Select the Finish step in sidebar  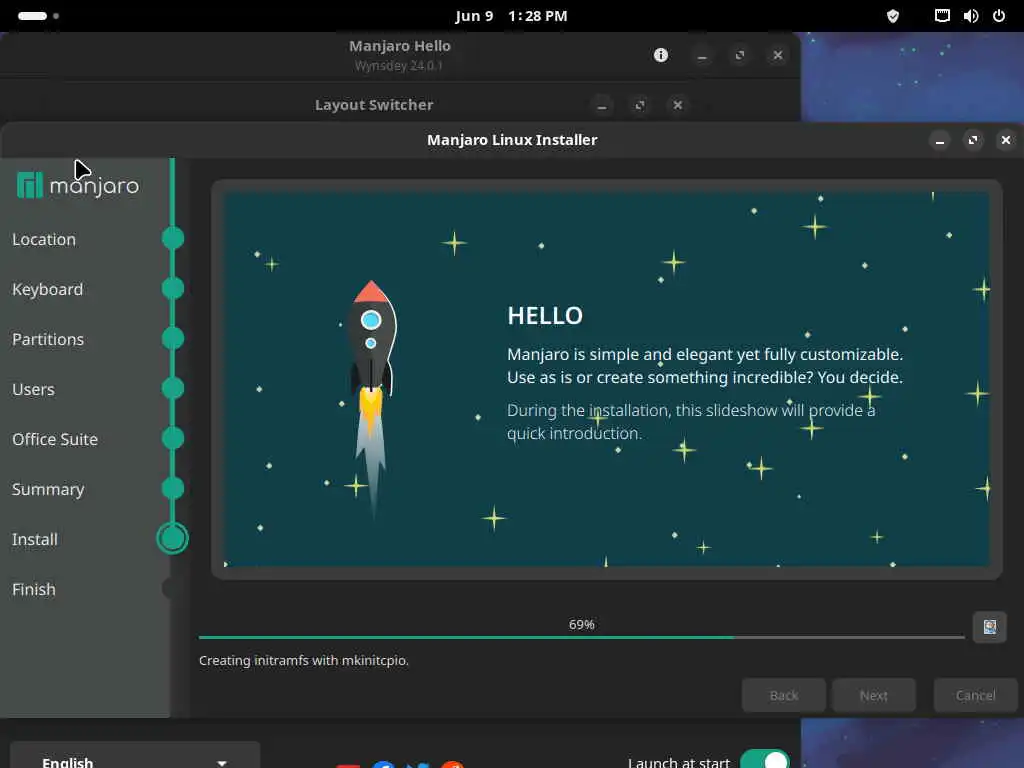(x=34, y=590)
